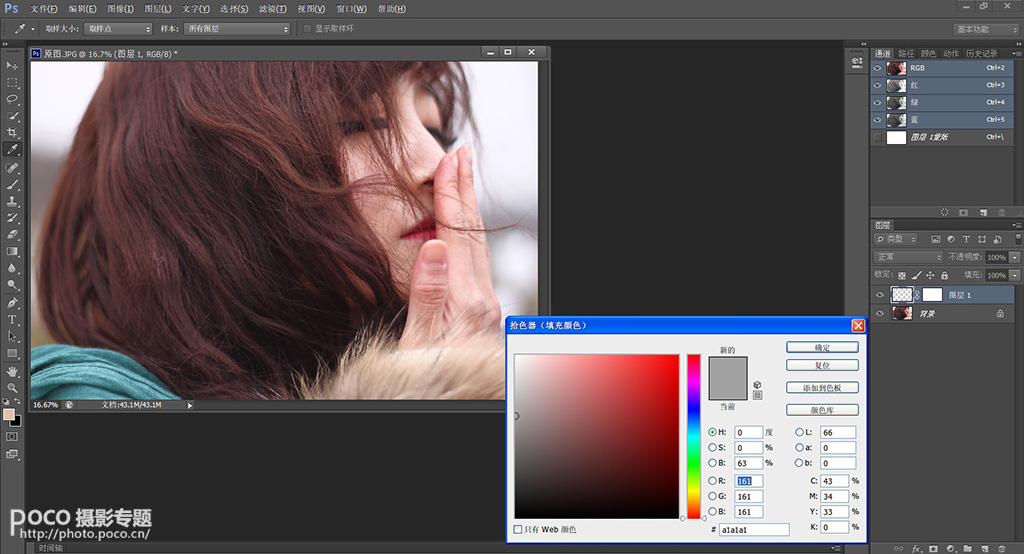Open 图像(I) menu
The width and height of the screenshot is (1024, 554).
(x=120, y=8)
